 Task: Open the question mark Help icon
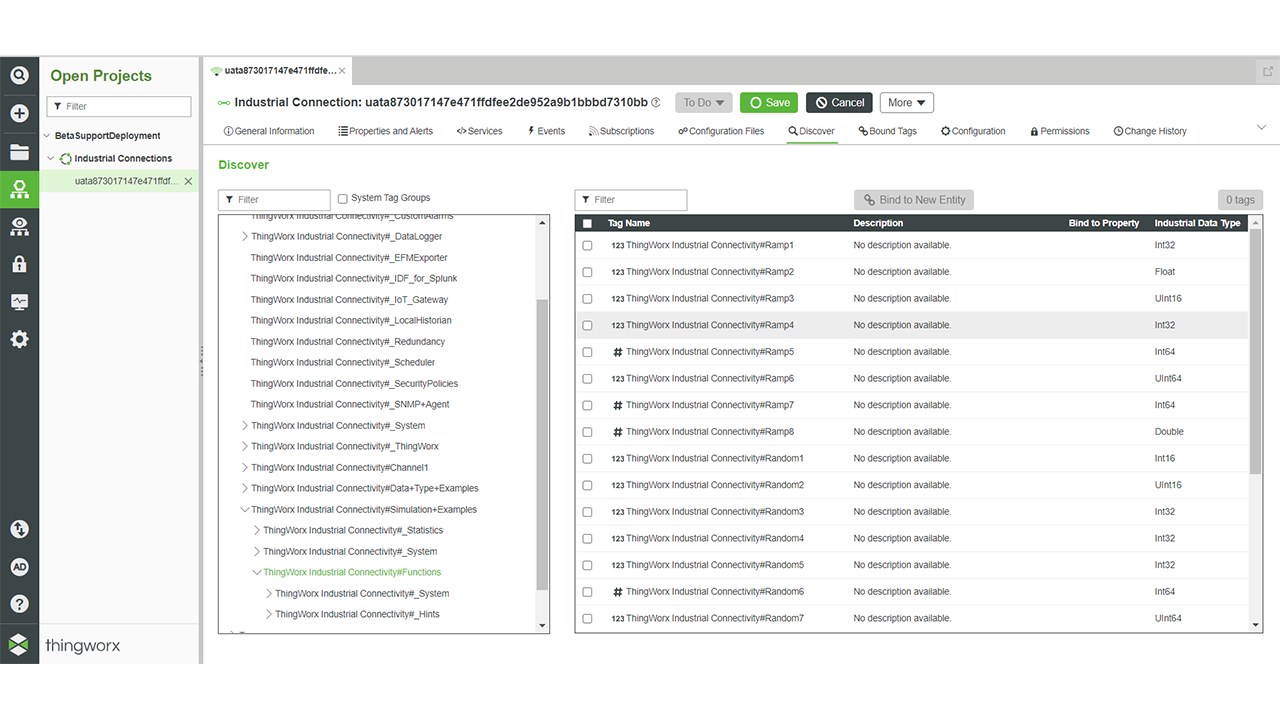(19, 604)
